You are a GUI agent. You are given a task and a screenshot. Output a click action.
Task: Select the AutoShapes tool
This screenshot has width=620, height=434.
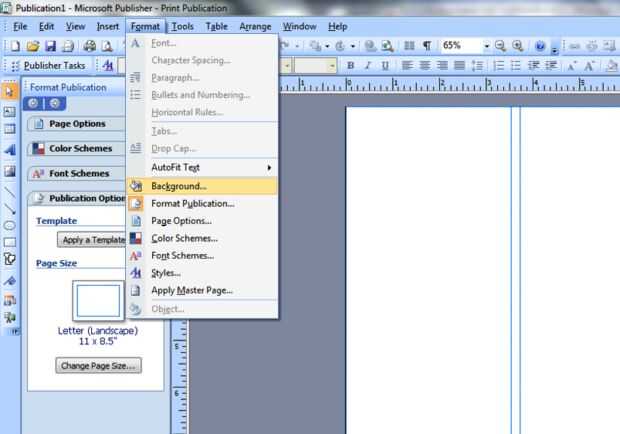click(9, 259)
